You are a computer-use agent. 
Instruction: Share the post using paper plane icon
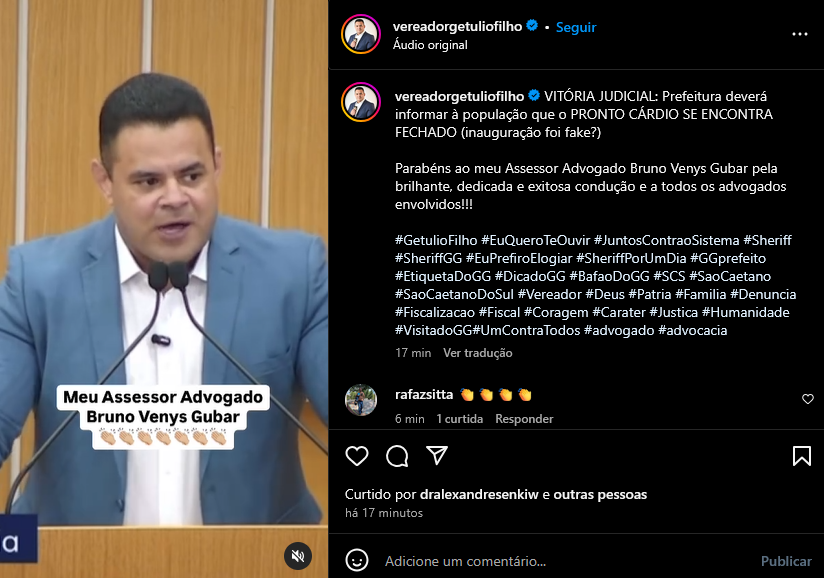[x=437, y=456]
